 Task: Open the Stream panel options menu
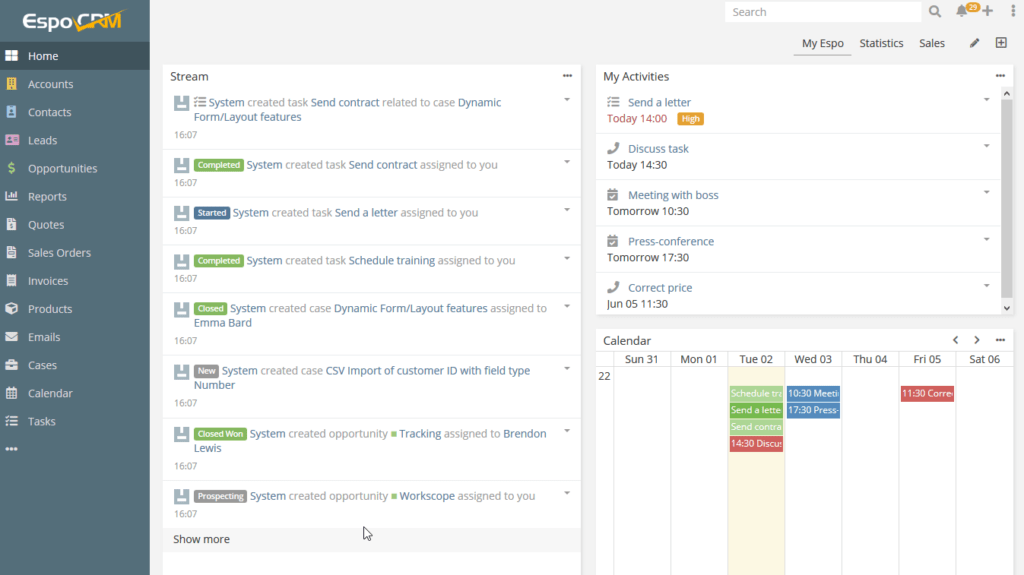pos(567,76)
